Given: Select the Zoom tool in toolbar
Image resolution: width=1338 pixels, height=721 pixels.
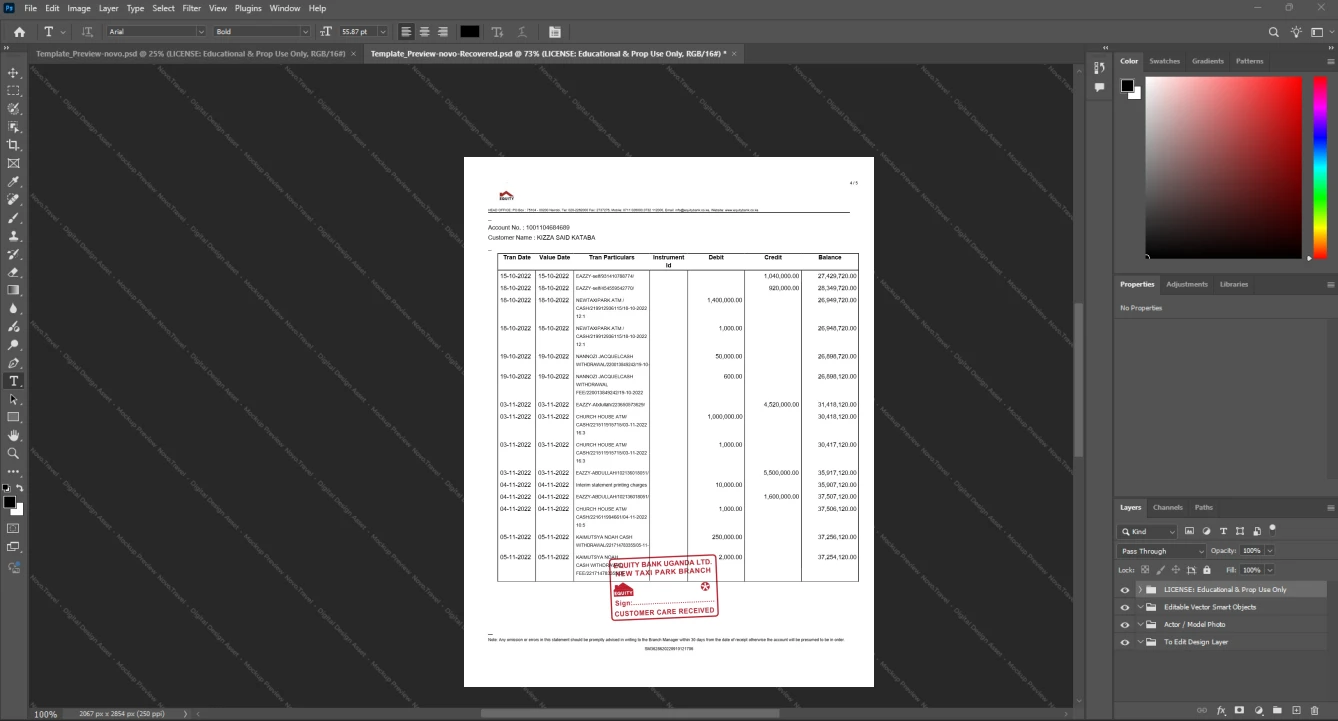Looking at the screenshot, I should (x=14, y=453).
